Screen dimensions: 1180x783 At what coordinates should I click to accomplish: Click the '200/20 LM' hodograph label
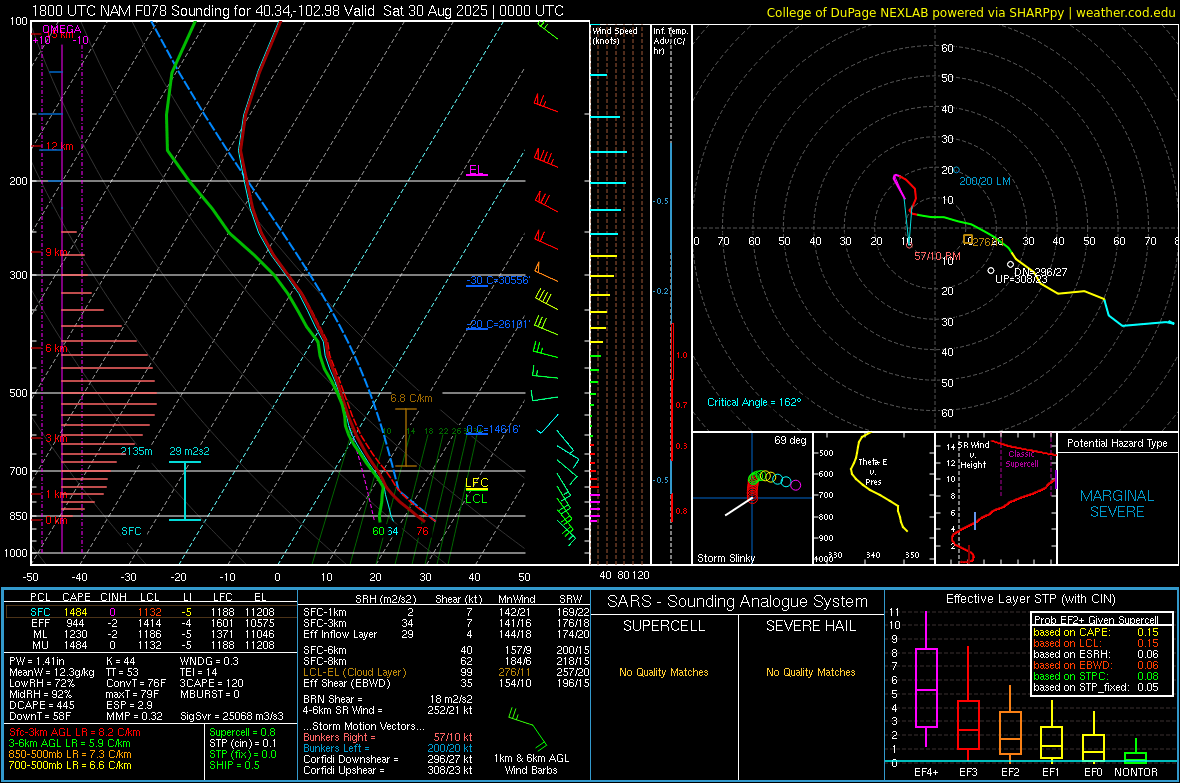984,181
